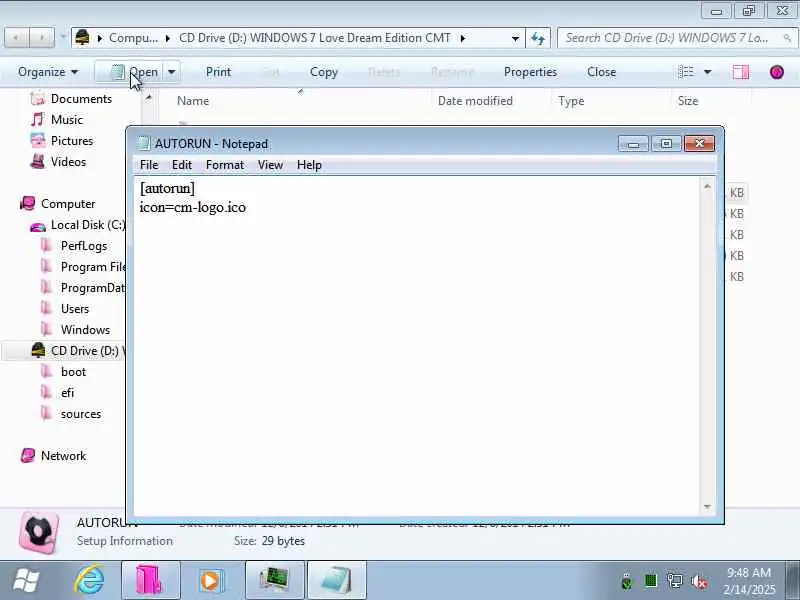Go forward with the Explorer forward arrow
This screenshot has width=800, height=600.
pyautogui.click(x=42, y=38)
